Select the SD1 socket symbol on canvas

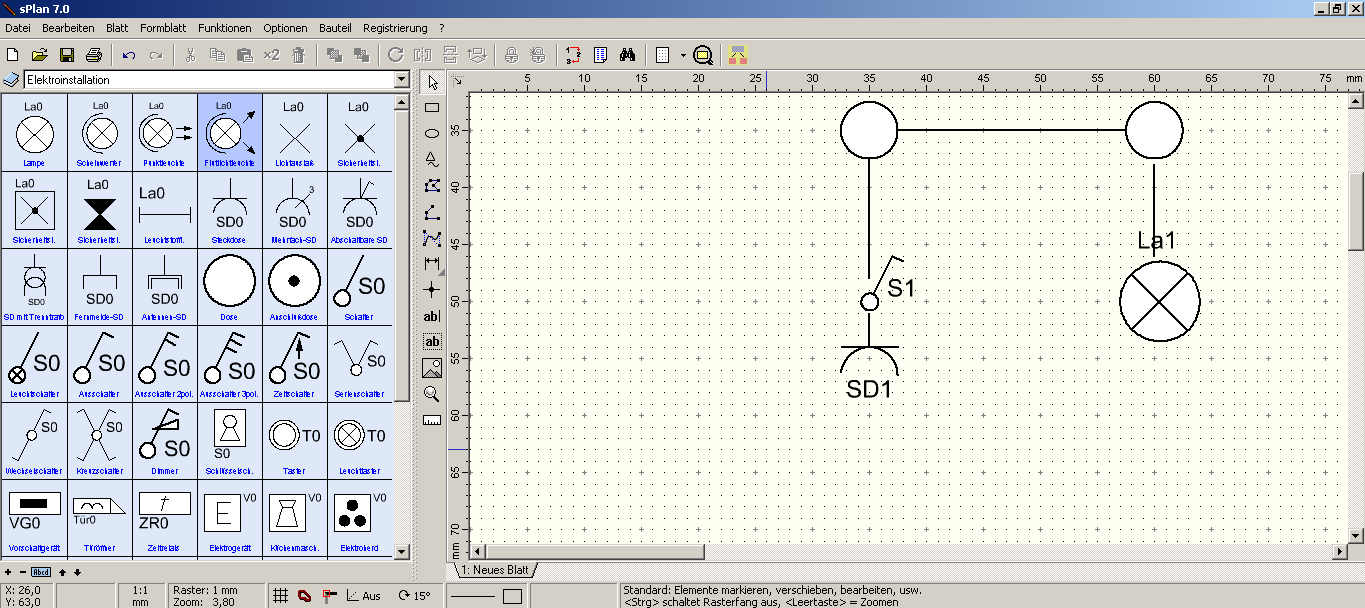point(869,373)
